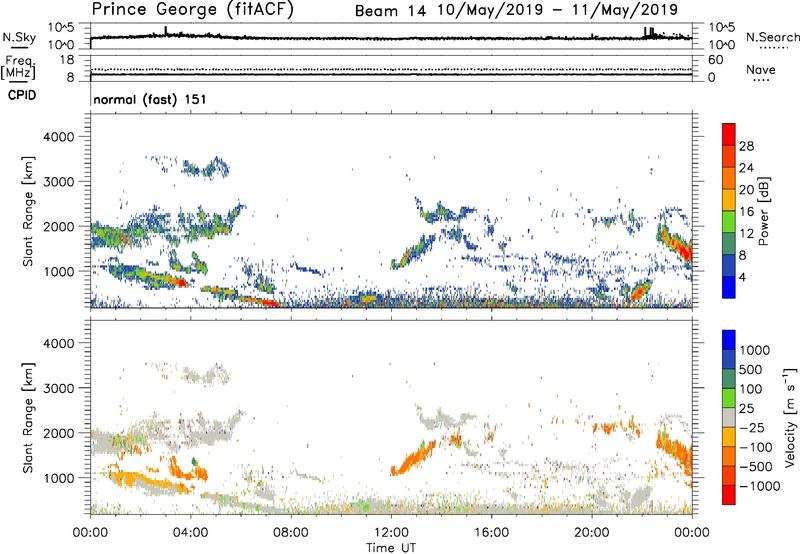The width and height of the screenshot is (800, 554).
Task: Click the gray band of velocity color bar
Action: [x=729, y=418]
